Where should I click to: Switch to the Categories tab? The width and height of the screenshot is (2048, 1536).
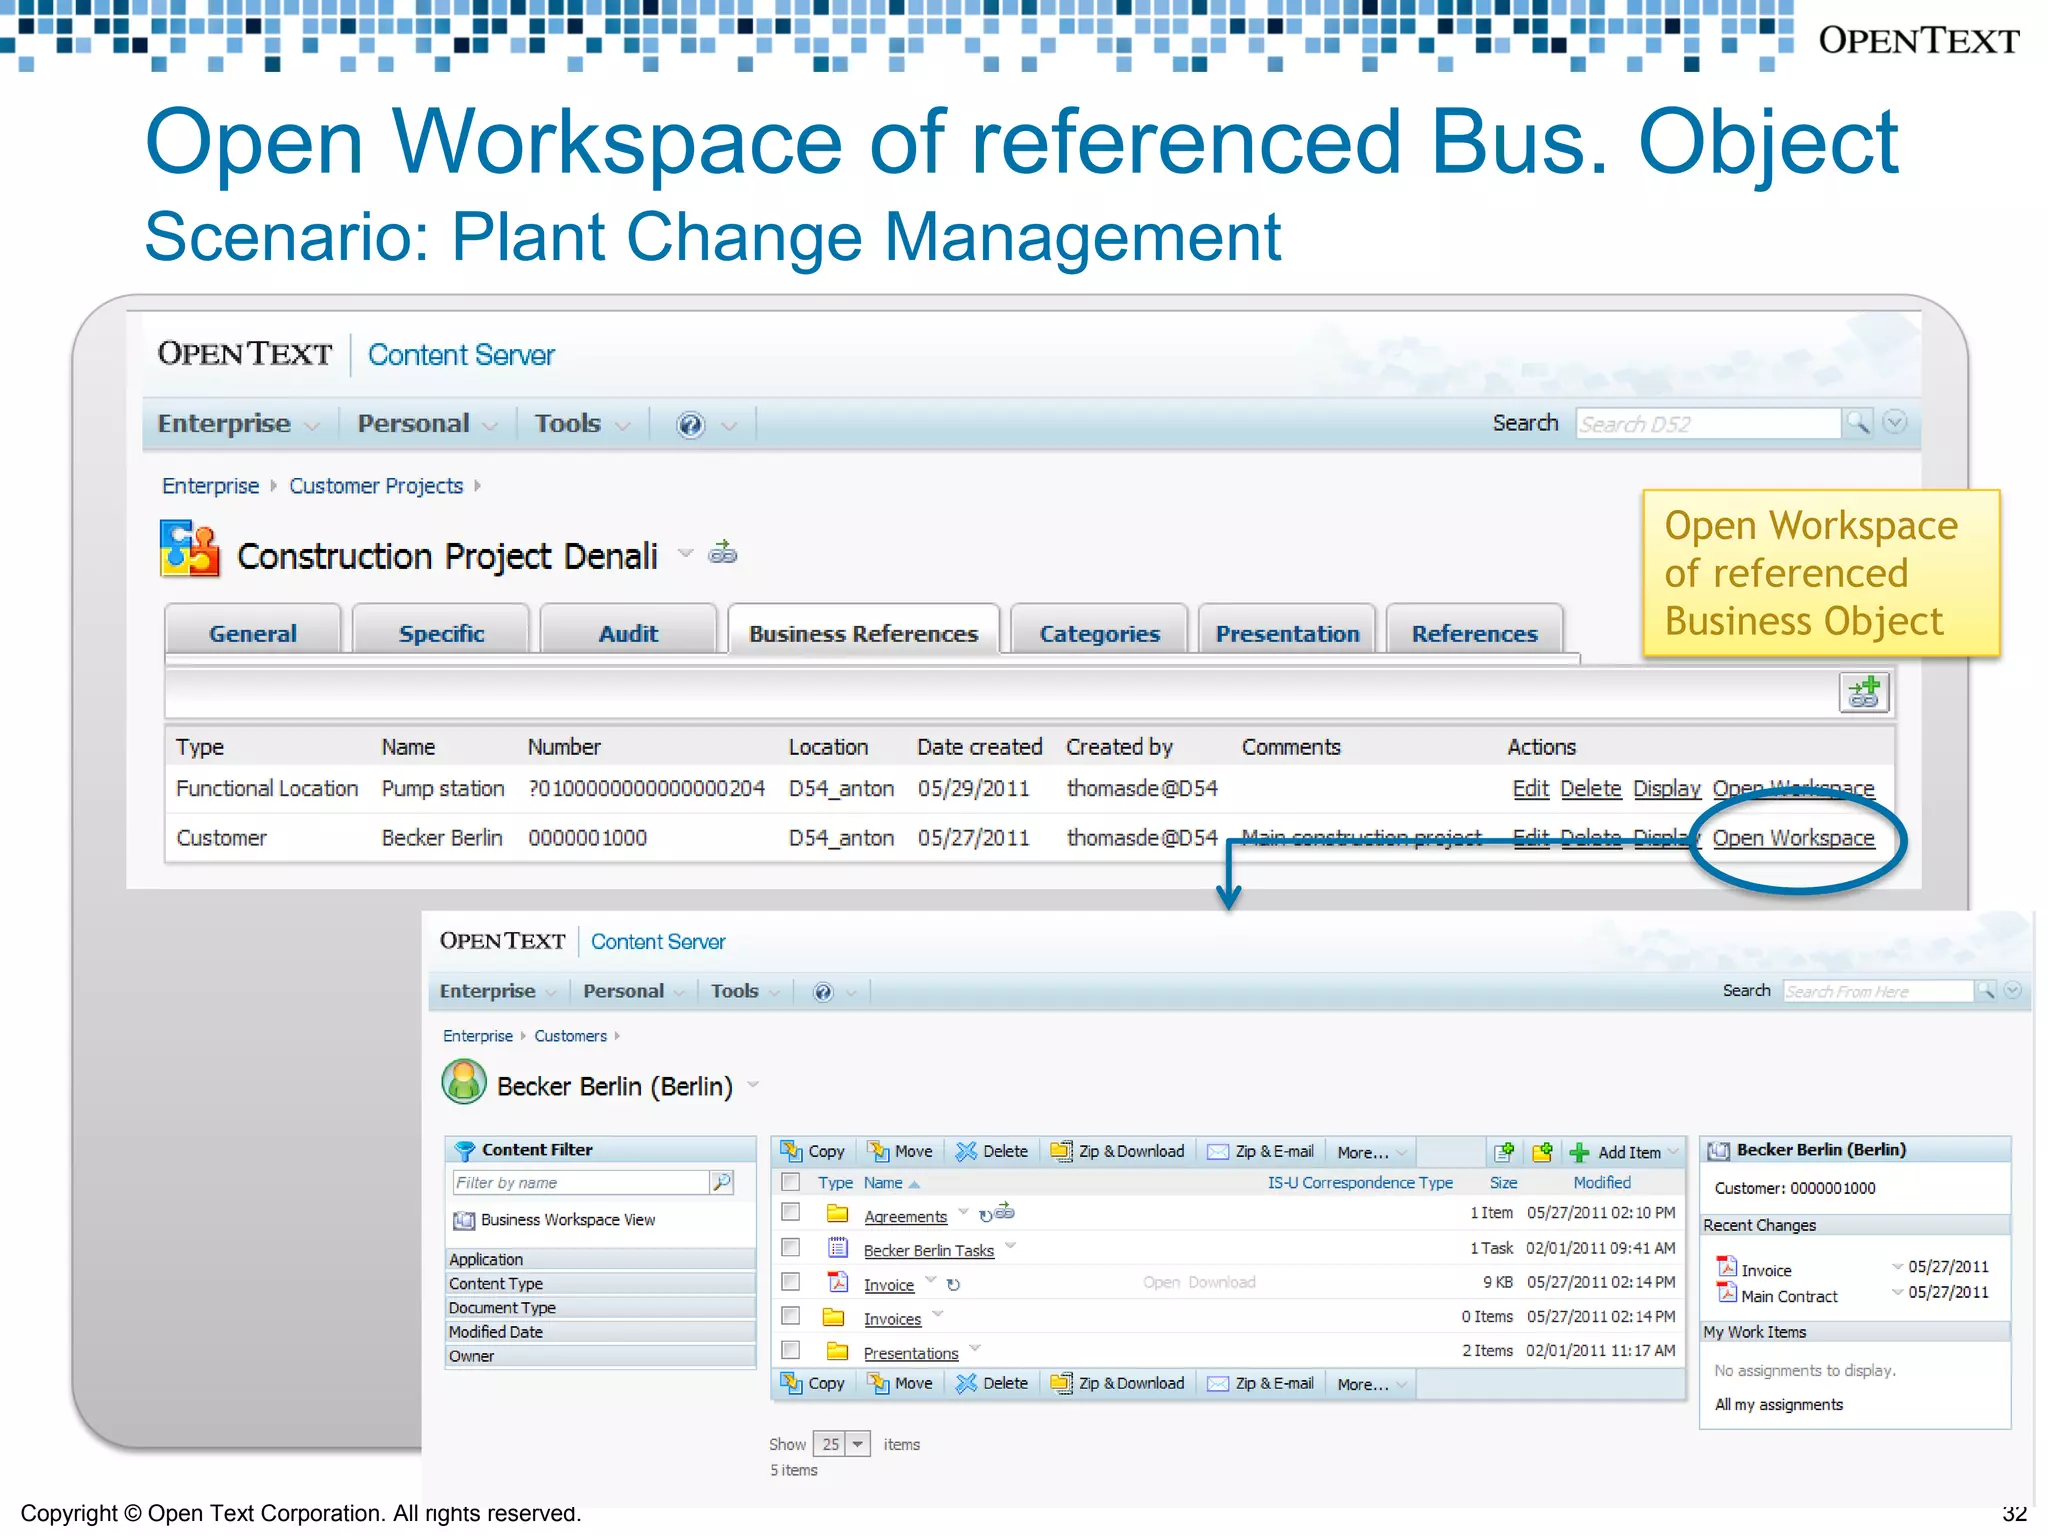(1099, 633)
